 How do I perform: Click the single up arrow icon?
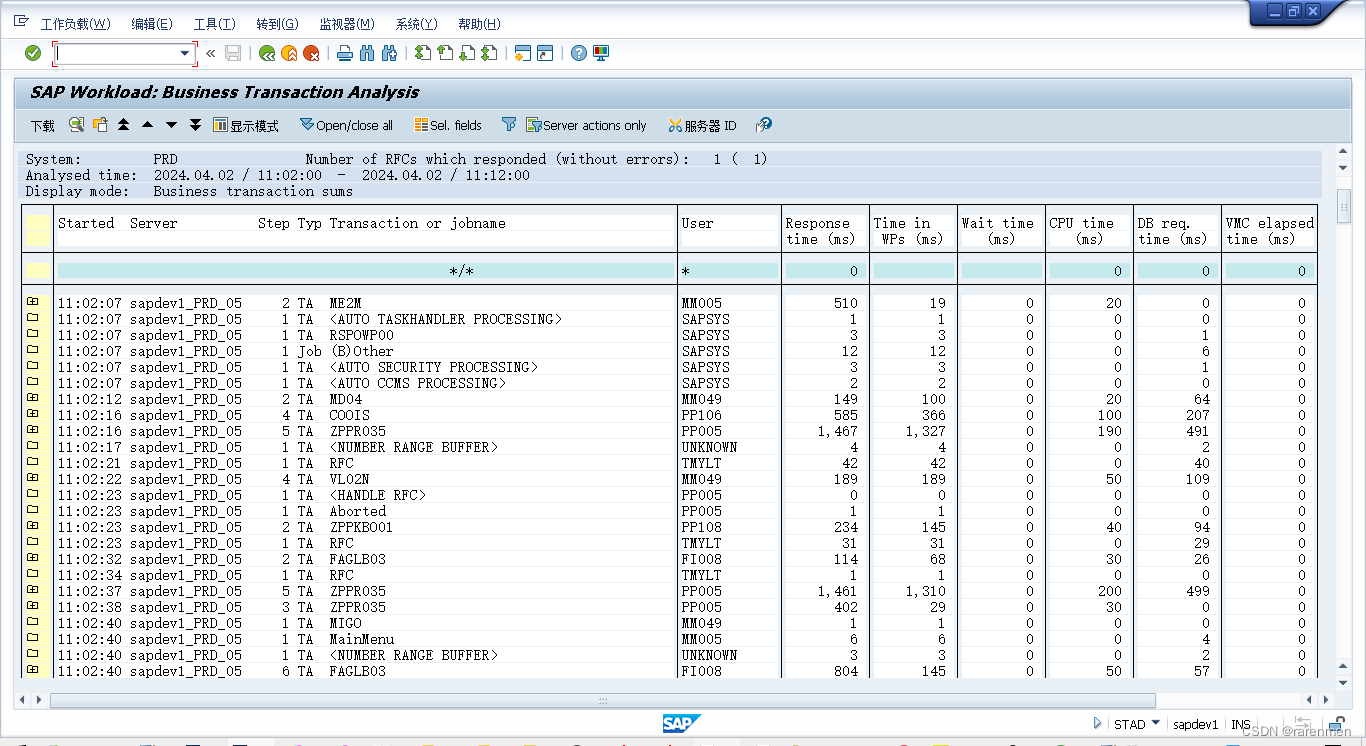pos(147,125)
